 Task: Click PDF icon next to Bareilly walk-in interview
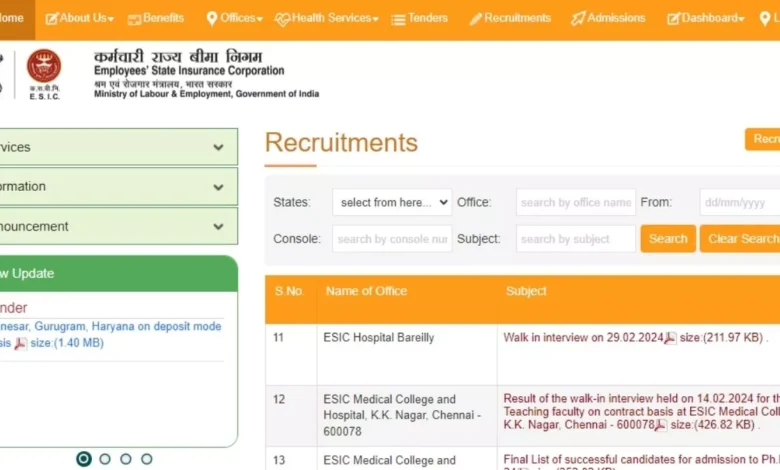pos(670,339)
